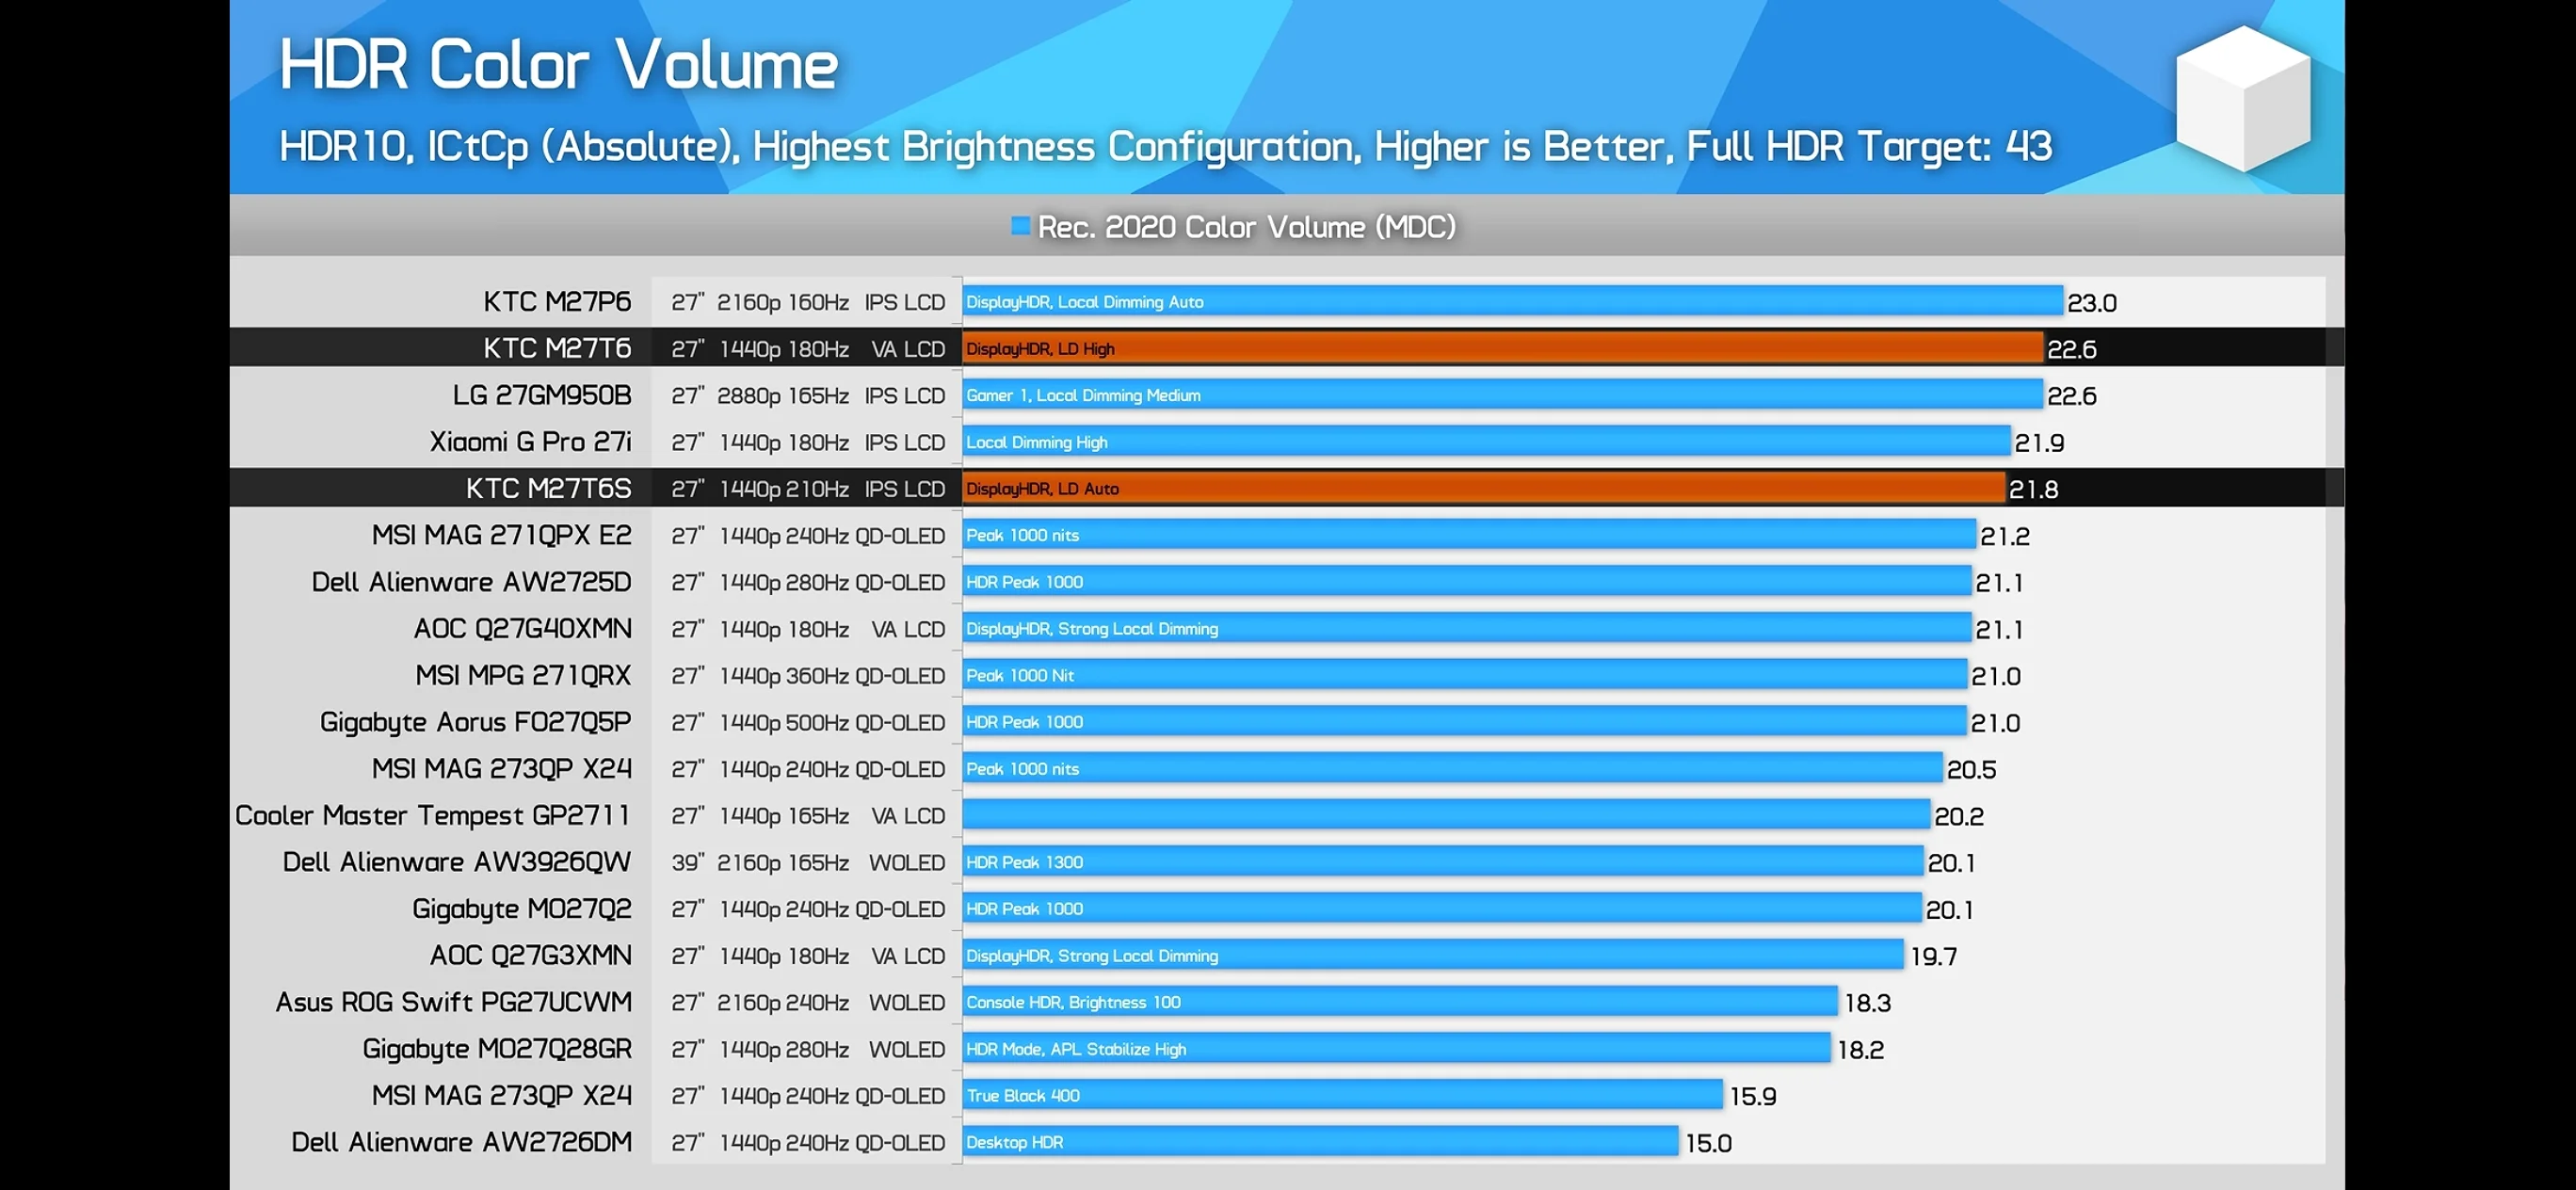
Task: Click the "18.2" value for Gigabyte MO27Q28GR
Action: click(1860, 1050)
